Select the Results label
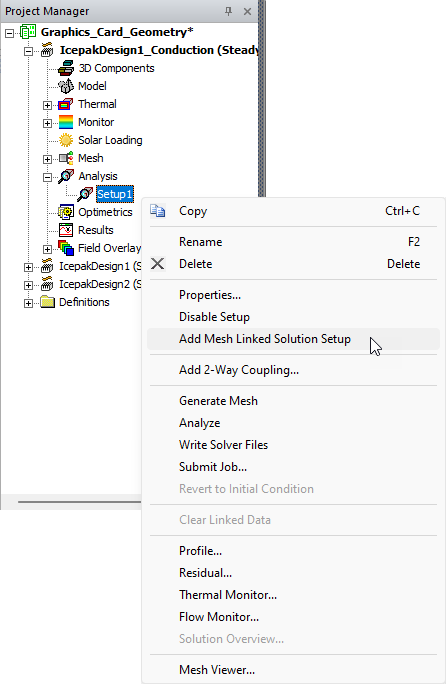The height and width of the screenshot is (684, 446). [96, 230]
